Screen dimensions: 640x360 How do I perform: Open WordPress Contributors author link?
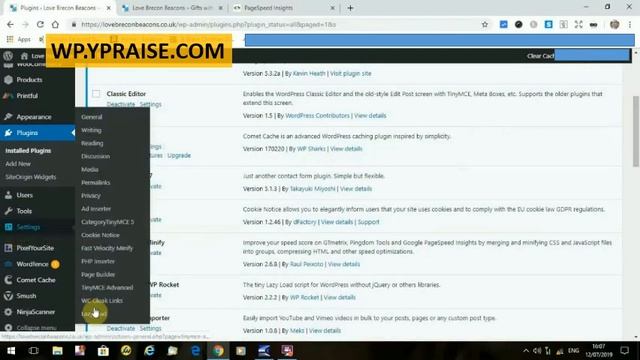pos(317,116)
